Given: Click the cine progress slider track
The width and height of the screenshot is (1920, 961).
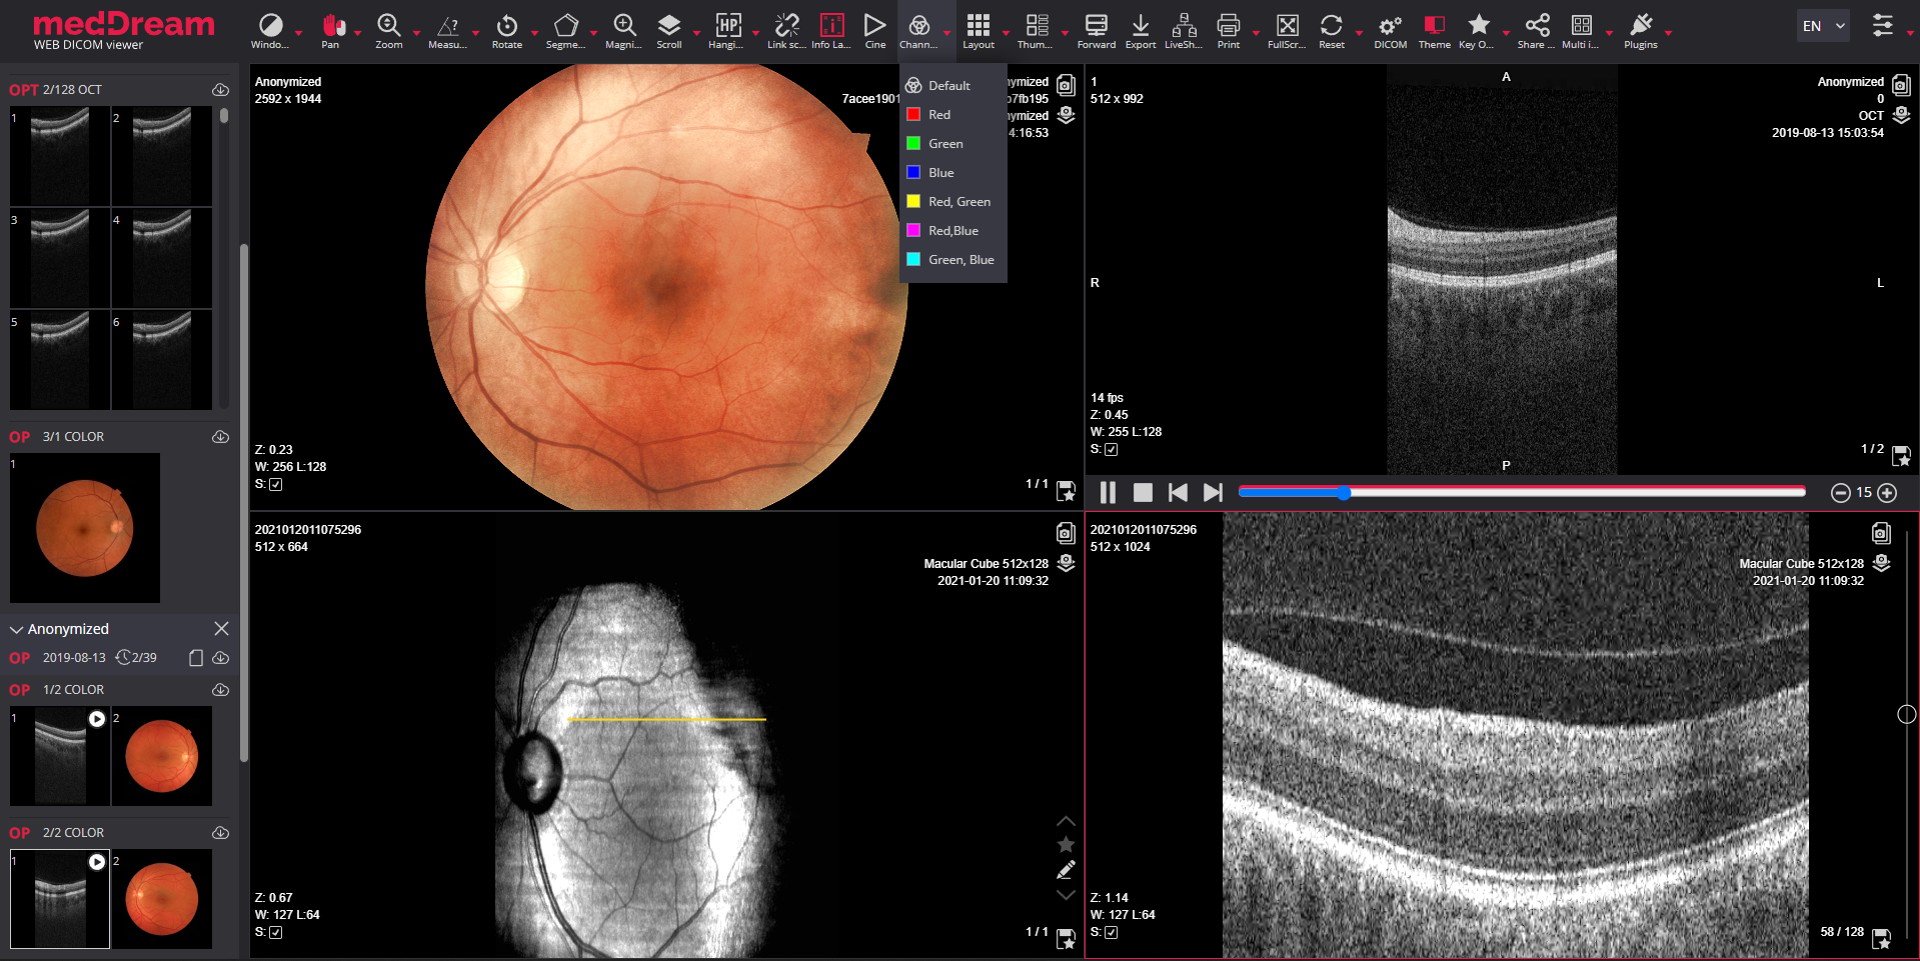Looking at the screenshot, I should [x=1522, y=492].
